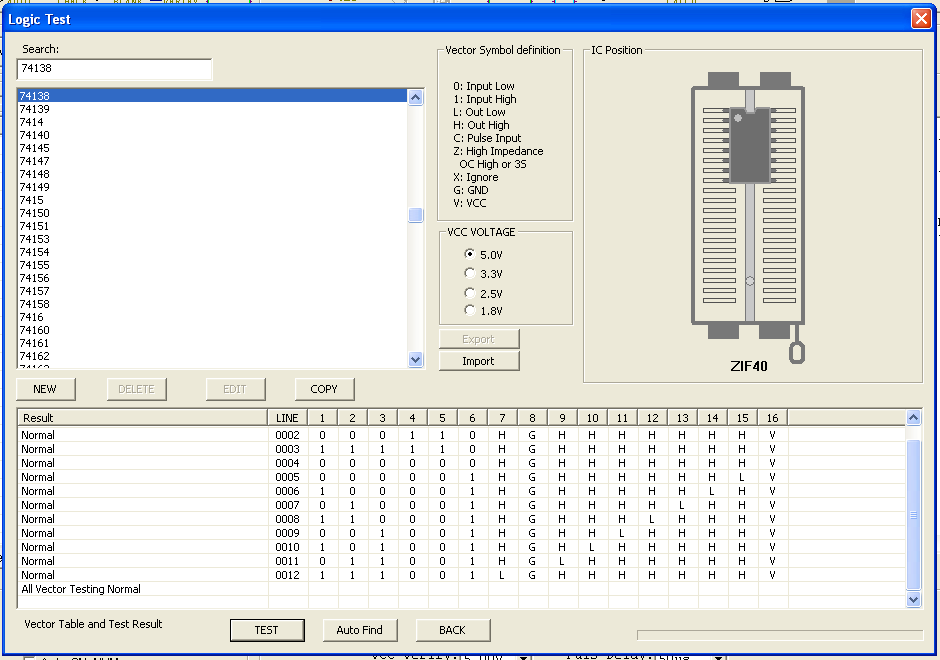Click IC list scroll down arrow
This screenshot has width=940, height=660.
tap(415, 360)
